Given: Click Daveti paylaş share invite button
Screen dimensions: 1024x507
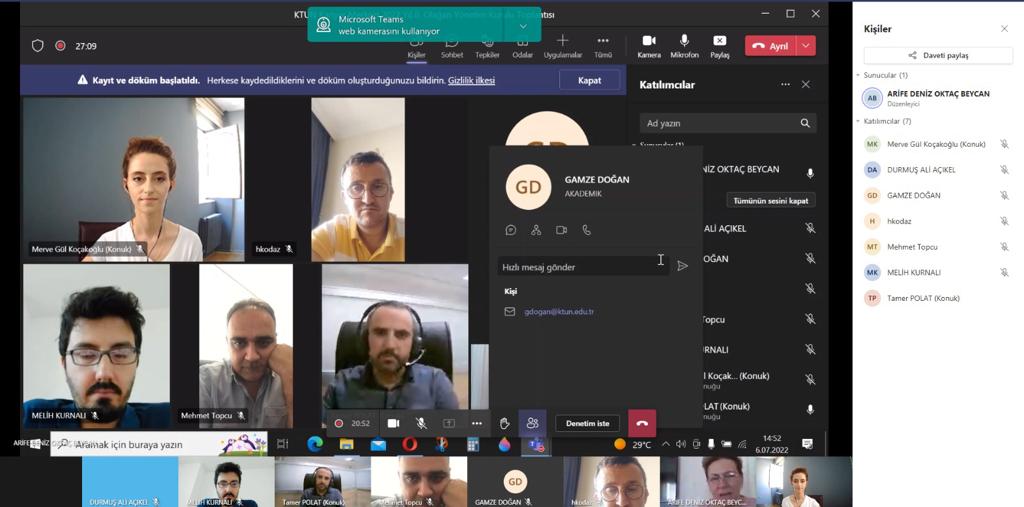Looking at the screenshot, I should [938, 56].
